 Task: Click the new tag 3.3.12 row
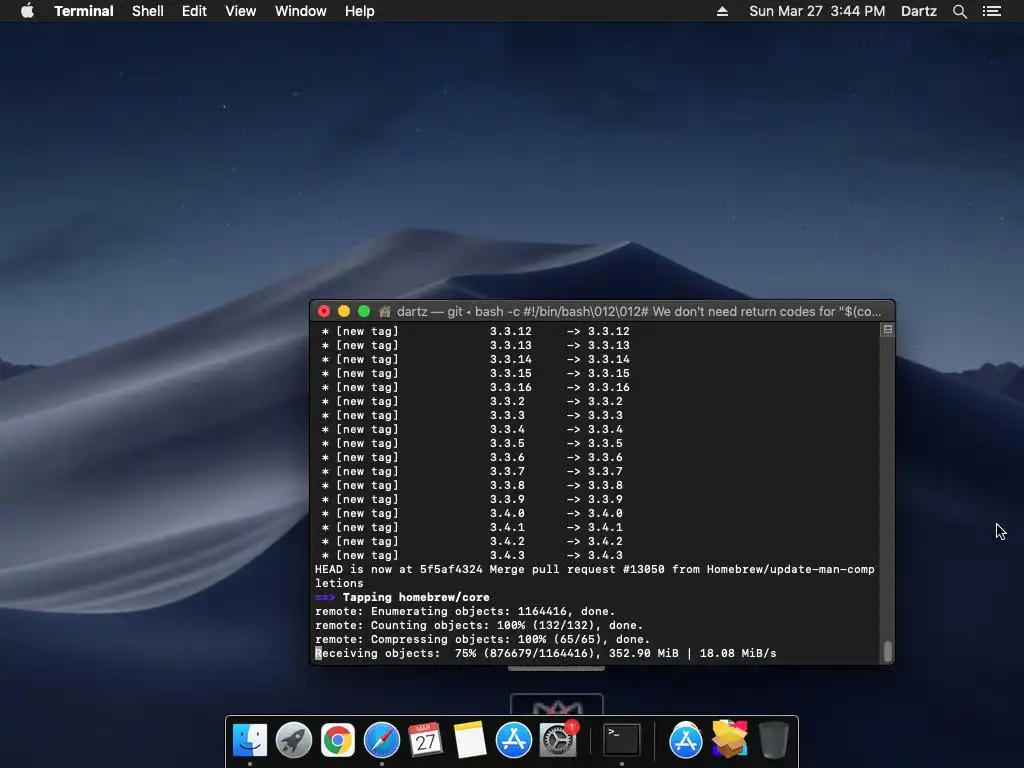pyautogui.click(x=475, y=331)
